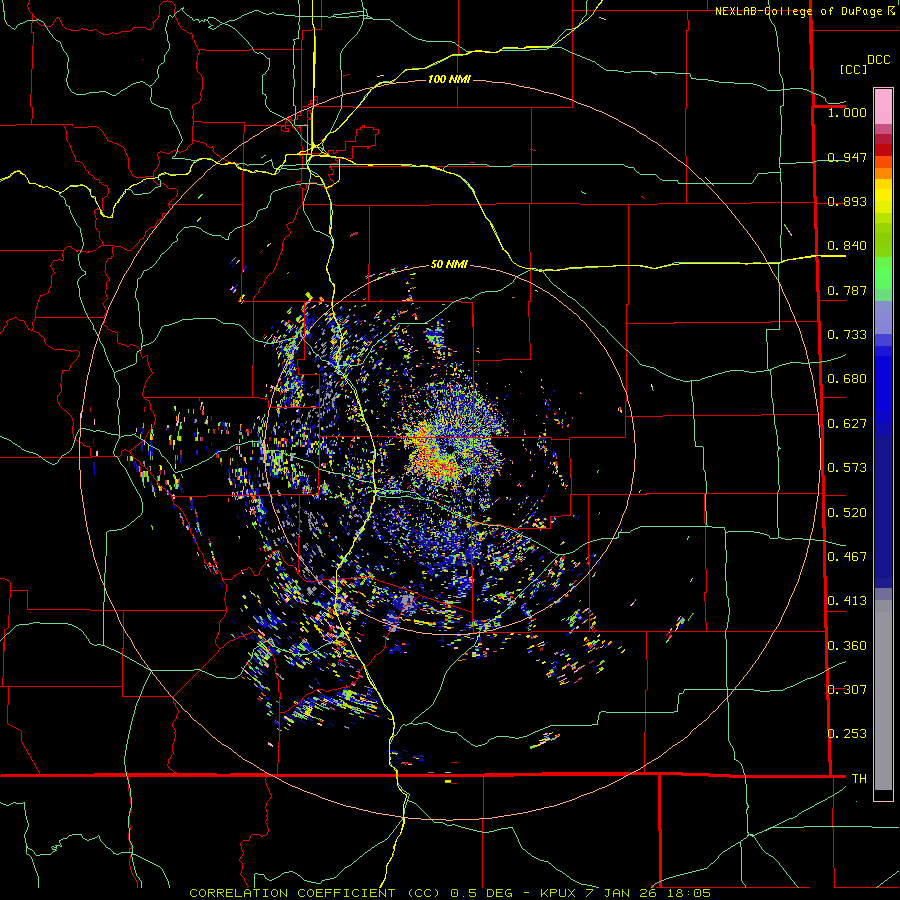
Task: Click the 0.520 scale value
Action: click(847, 513)
